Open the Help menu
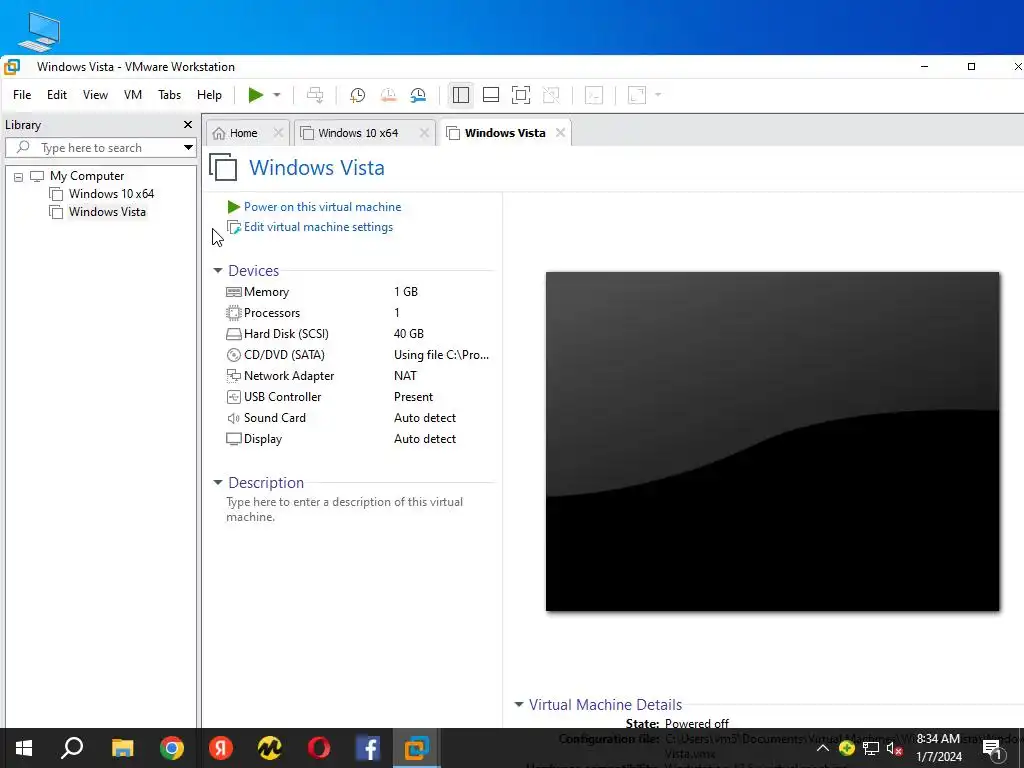The image size is (1024, 768). pos(209,95)
